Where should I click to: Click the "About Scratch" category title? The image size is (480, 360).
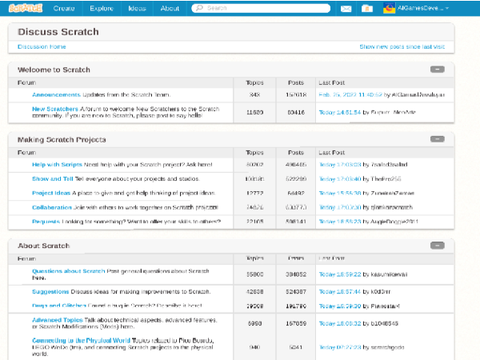(x=44, y=246)
